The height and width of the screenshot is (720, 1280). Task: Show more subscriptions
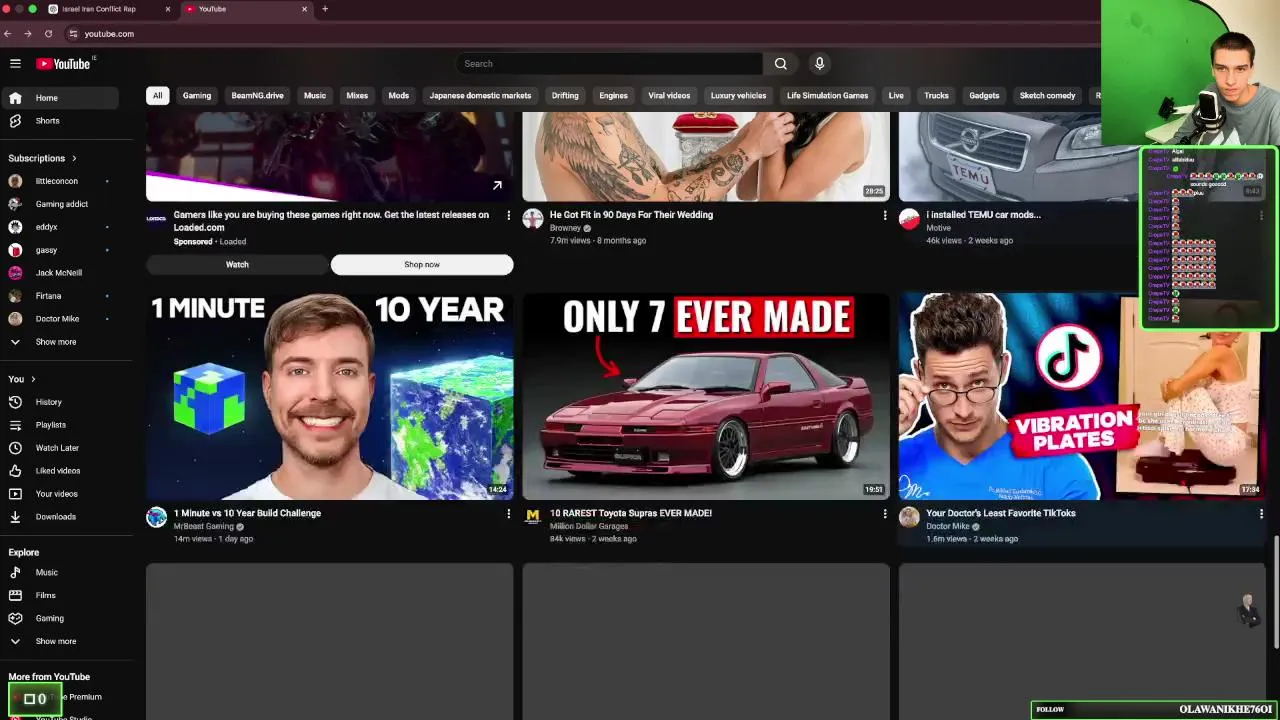coord(60,342)
